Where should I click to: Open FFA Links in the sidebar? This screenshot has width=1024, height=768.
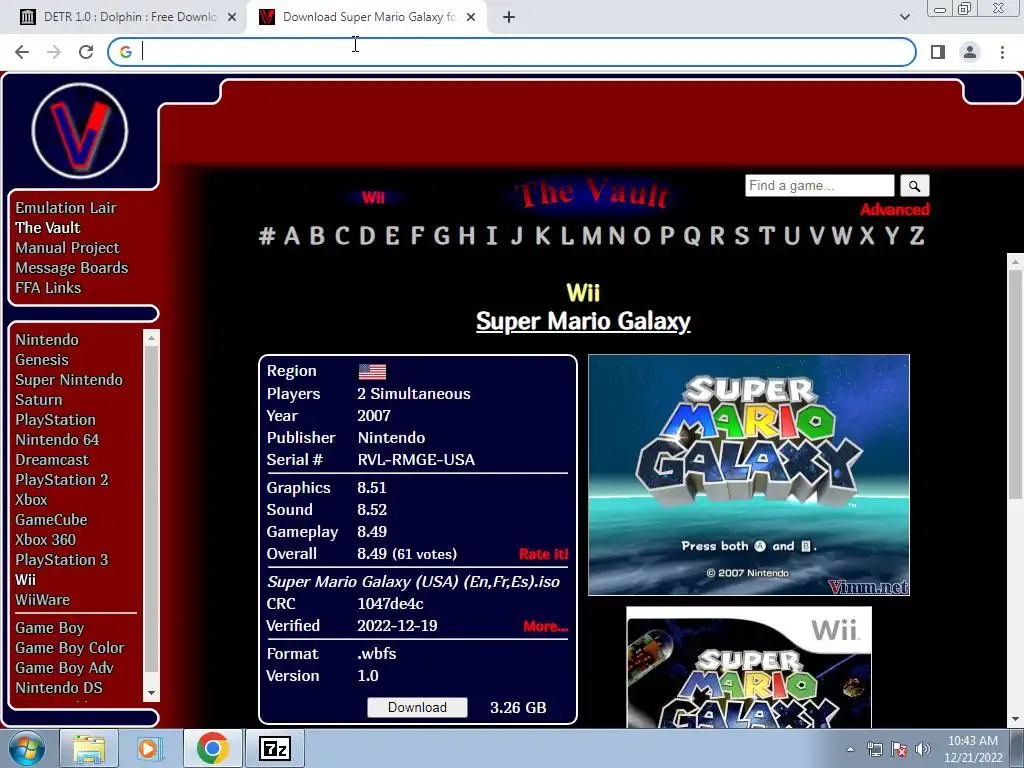point(48,288)
